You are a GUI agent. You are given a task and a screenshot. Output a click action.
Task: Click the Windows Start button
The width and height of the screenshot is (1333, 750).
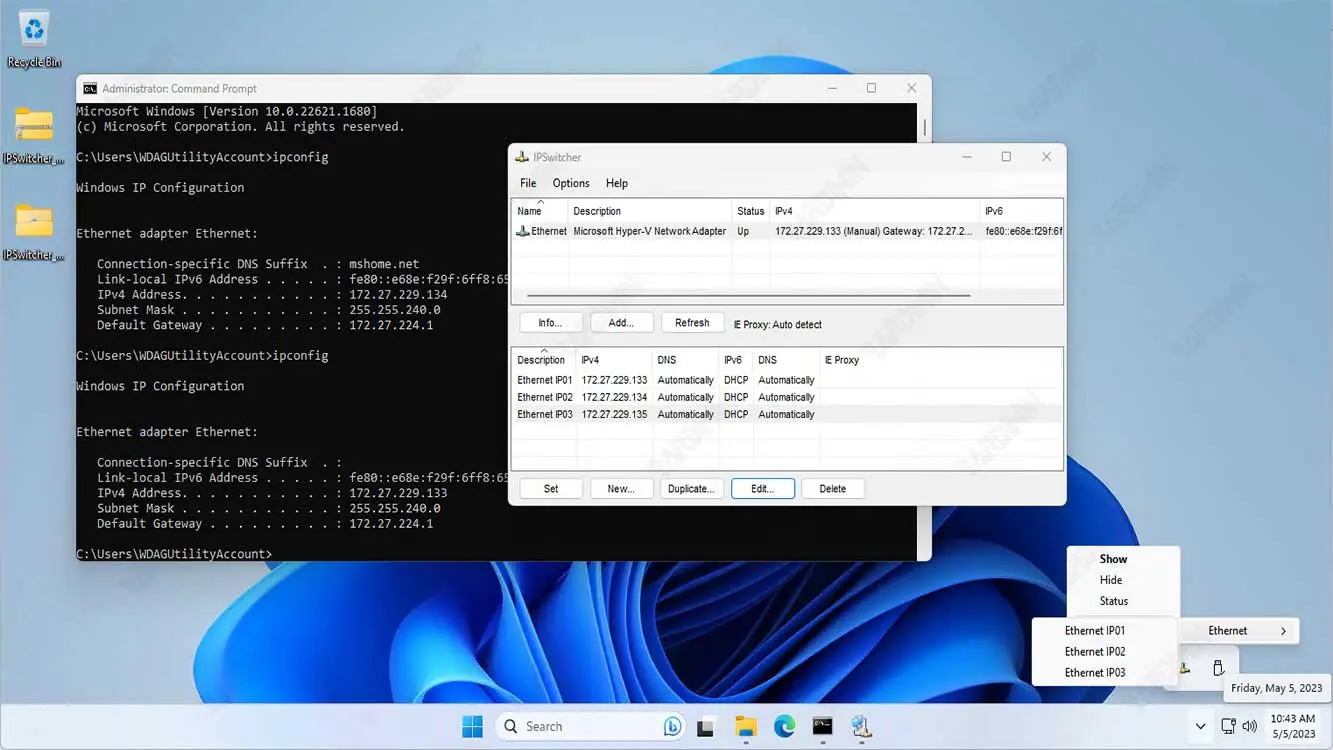(473, 726)
